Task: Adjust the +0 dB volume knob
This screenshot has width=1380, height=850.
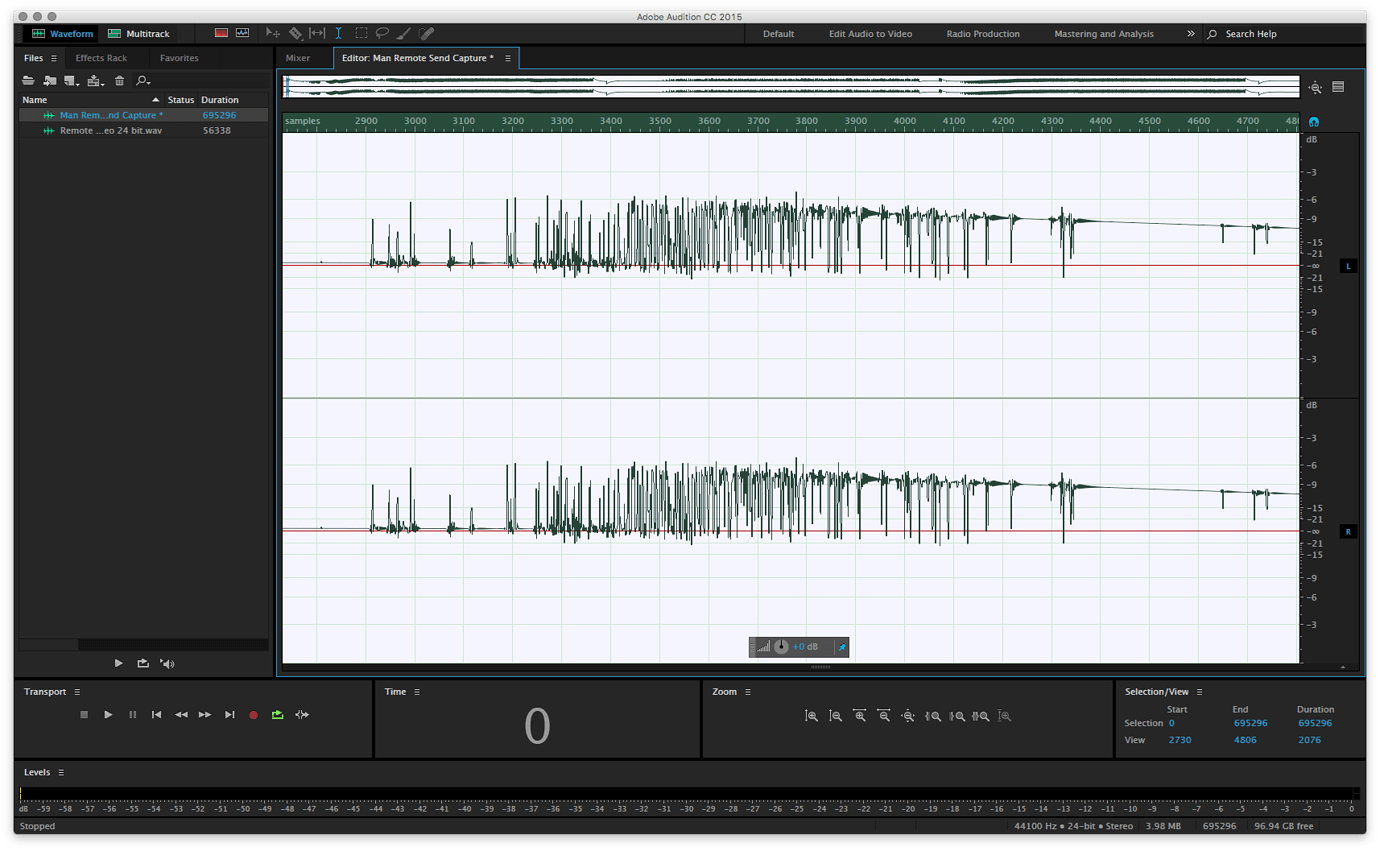Action: (781, 647)
